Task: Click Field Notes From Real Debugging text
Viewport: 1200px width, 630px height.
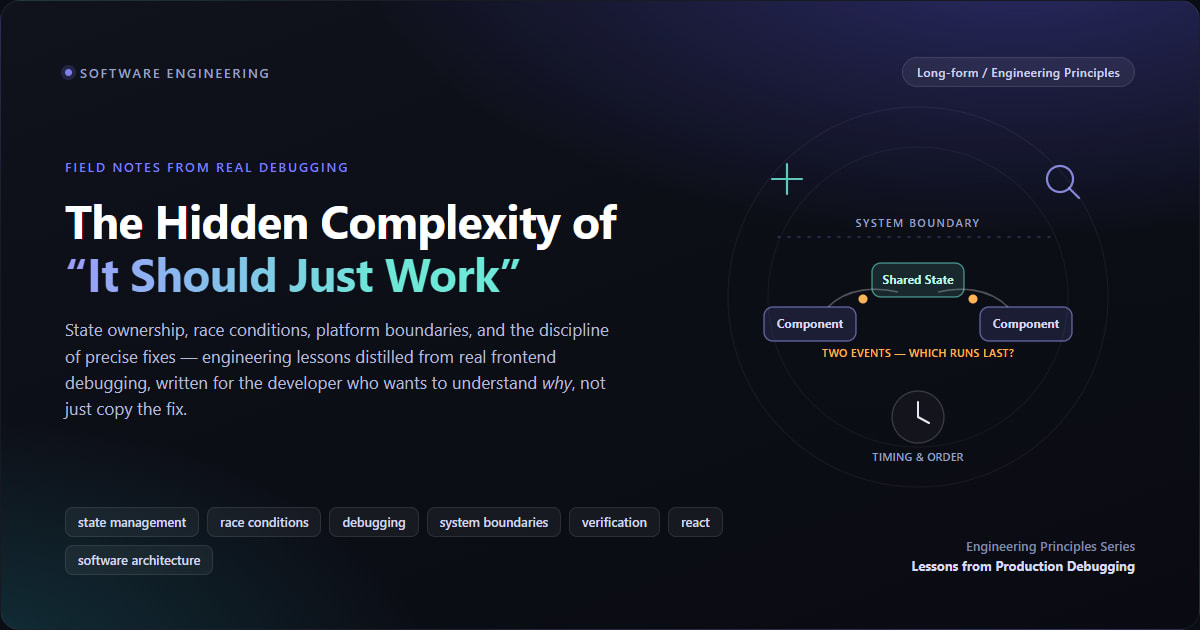Action: point(207,167)
